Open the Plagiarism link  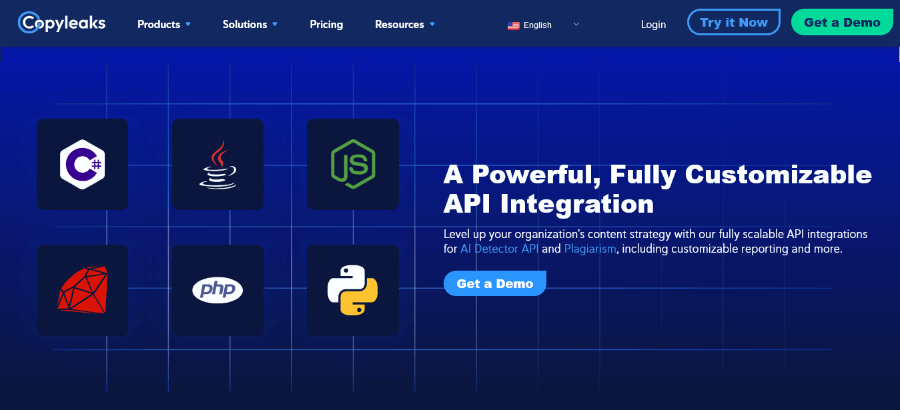(590, 250)
